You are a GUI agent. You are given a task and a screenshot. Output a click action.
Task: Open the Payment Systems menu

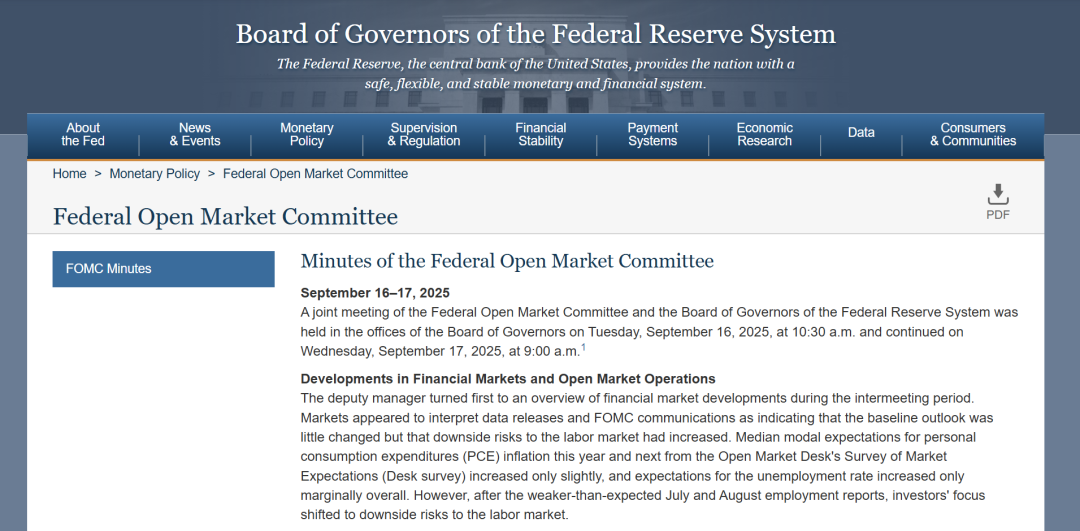pyautogui.click(x=653, y=135)
